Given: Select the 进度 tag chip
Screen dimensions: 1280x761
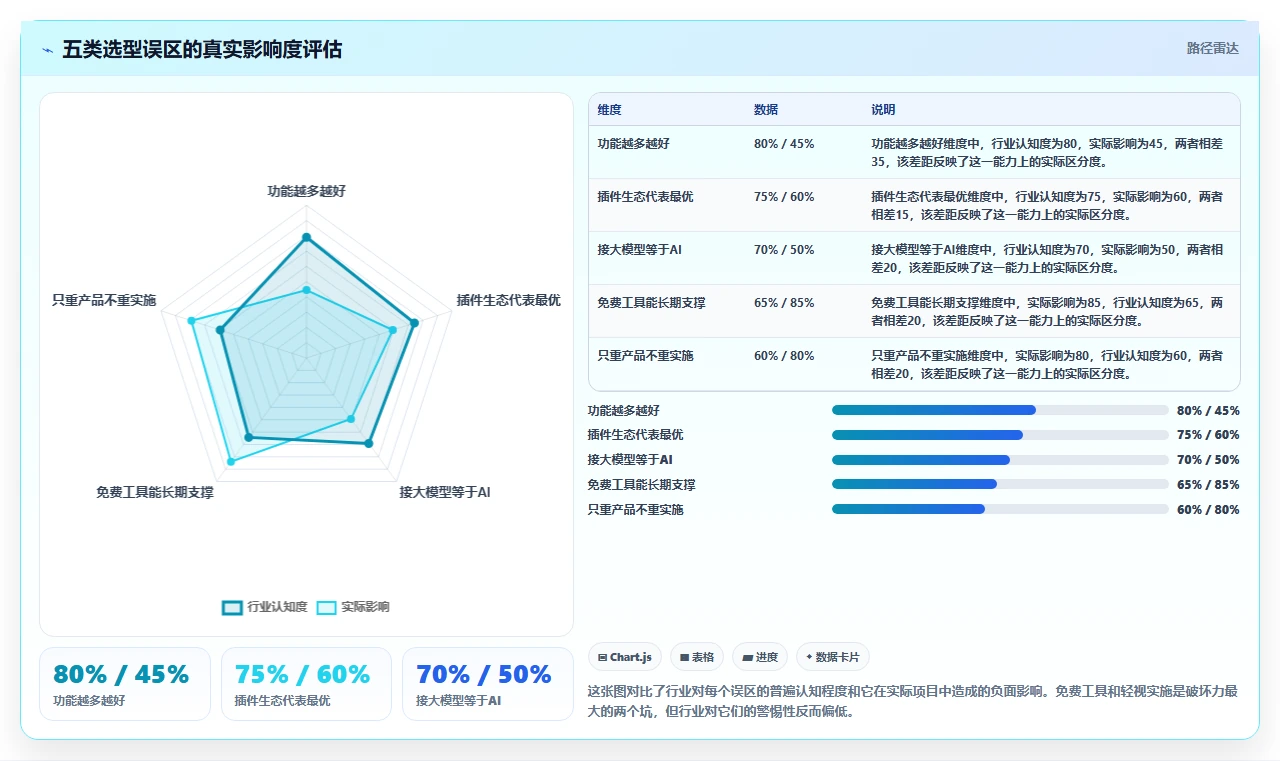Looking at the screenshot, I should click(760, 657).
